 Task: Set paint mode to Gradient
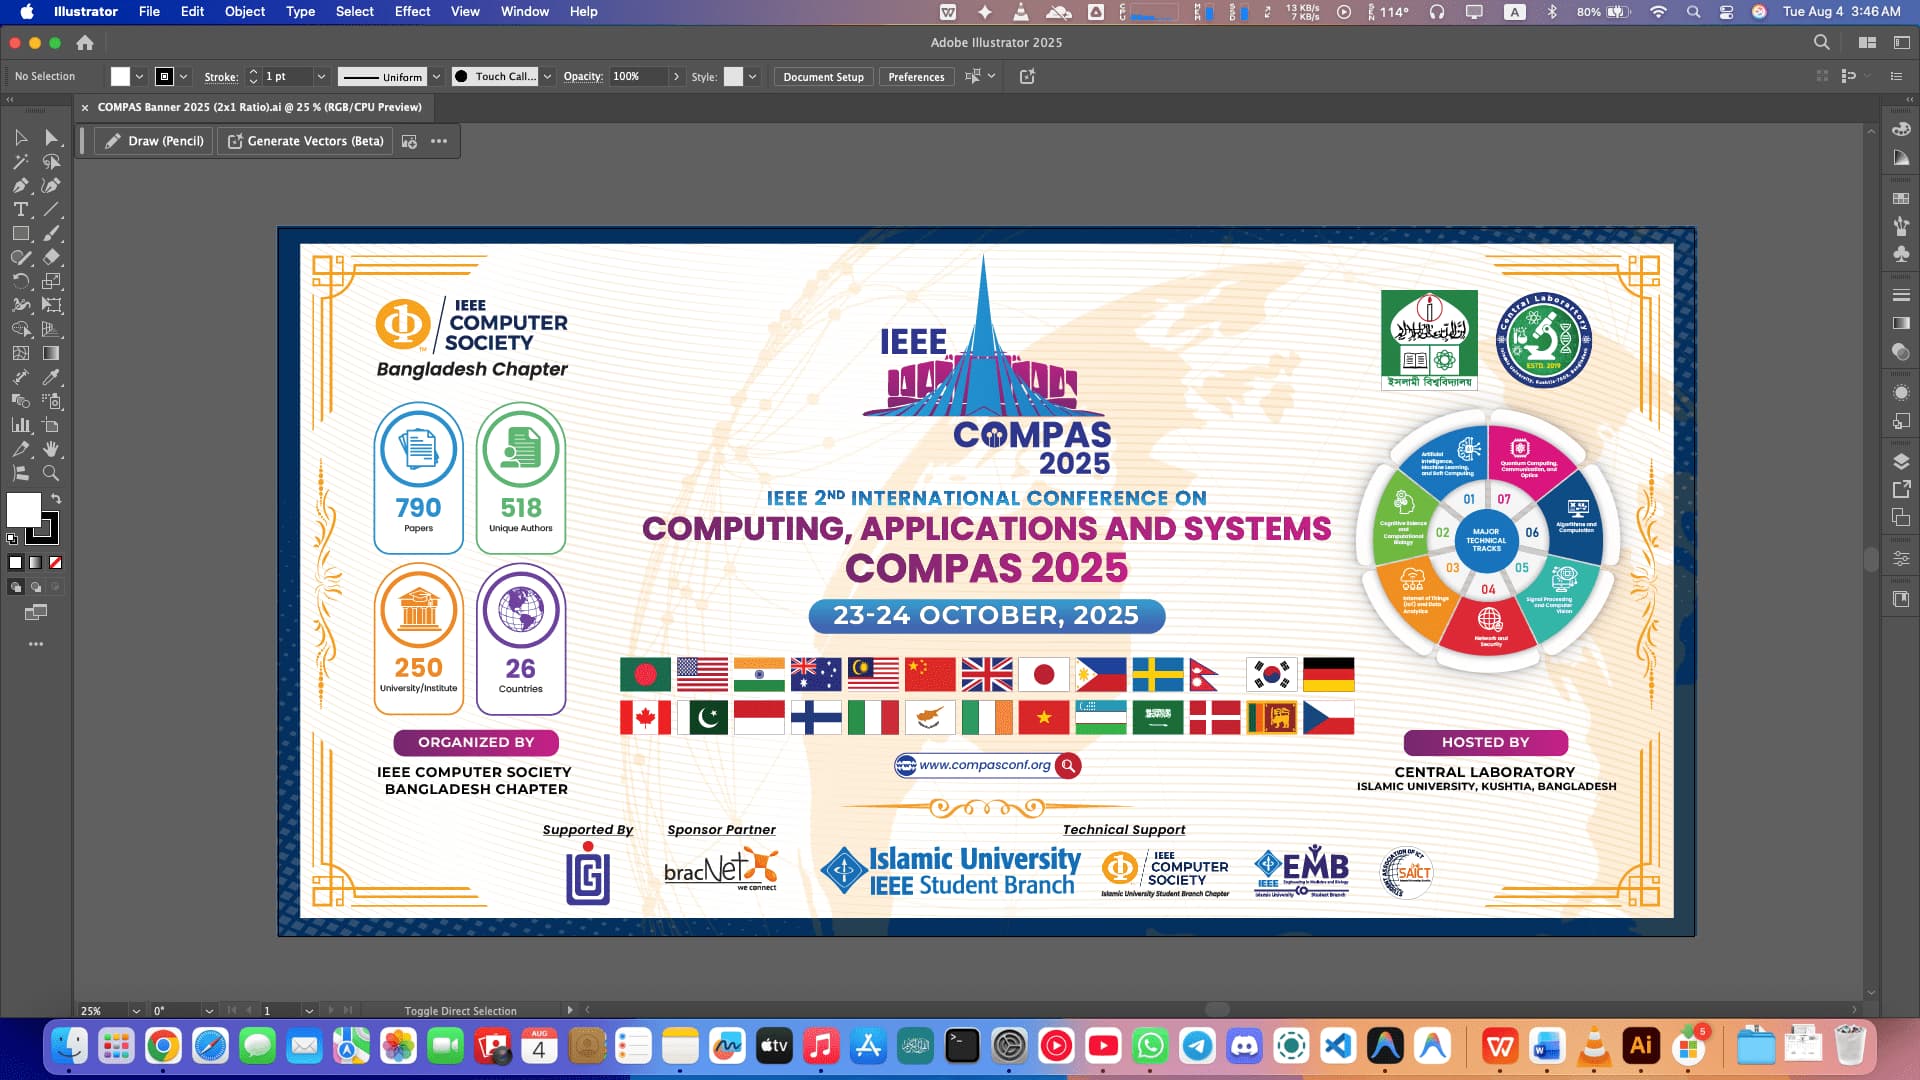35,563
